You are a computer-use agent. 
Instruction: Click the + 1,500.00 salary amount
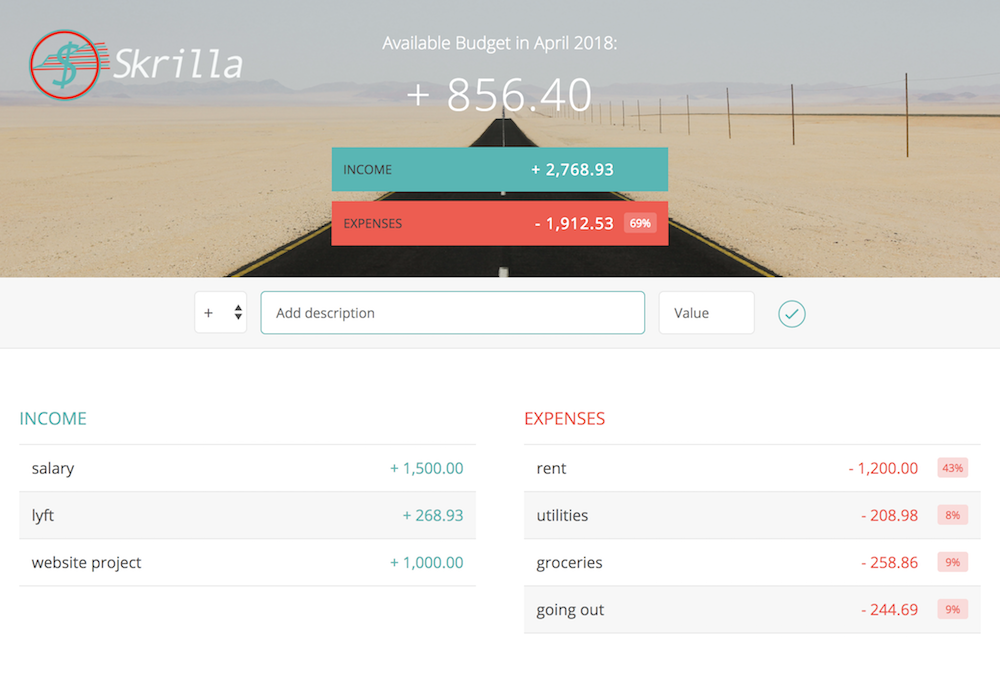[427, 468]
